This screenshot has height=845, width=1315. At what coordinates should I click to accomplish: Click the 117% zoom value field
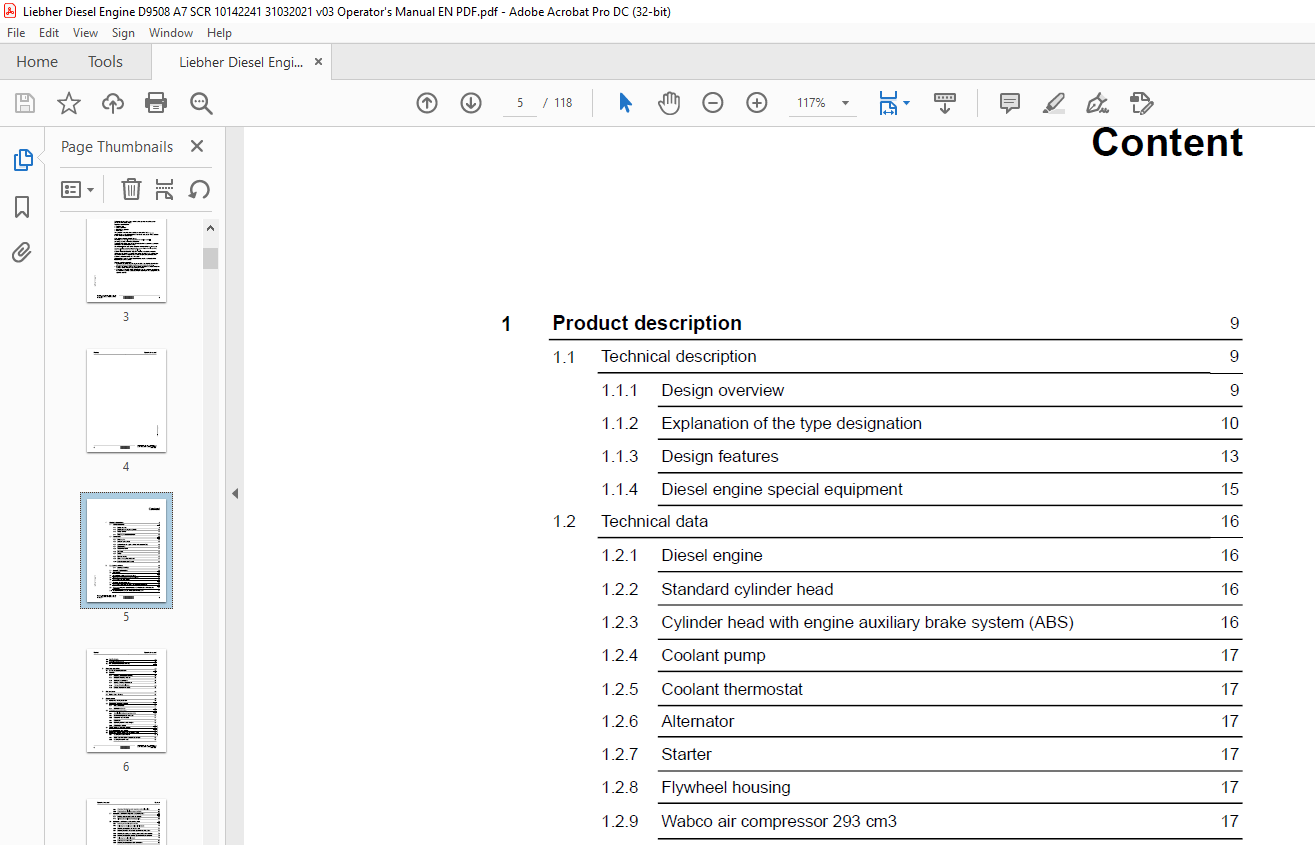click(811, 103)
